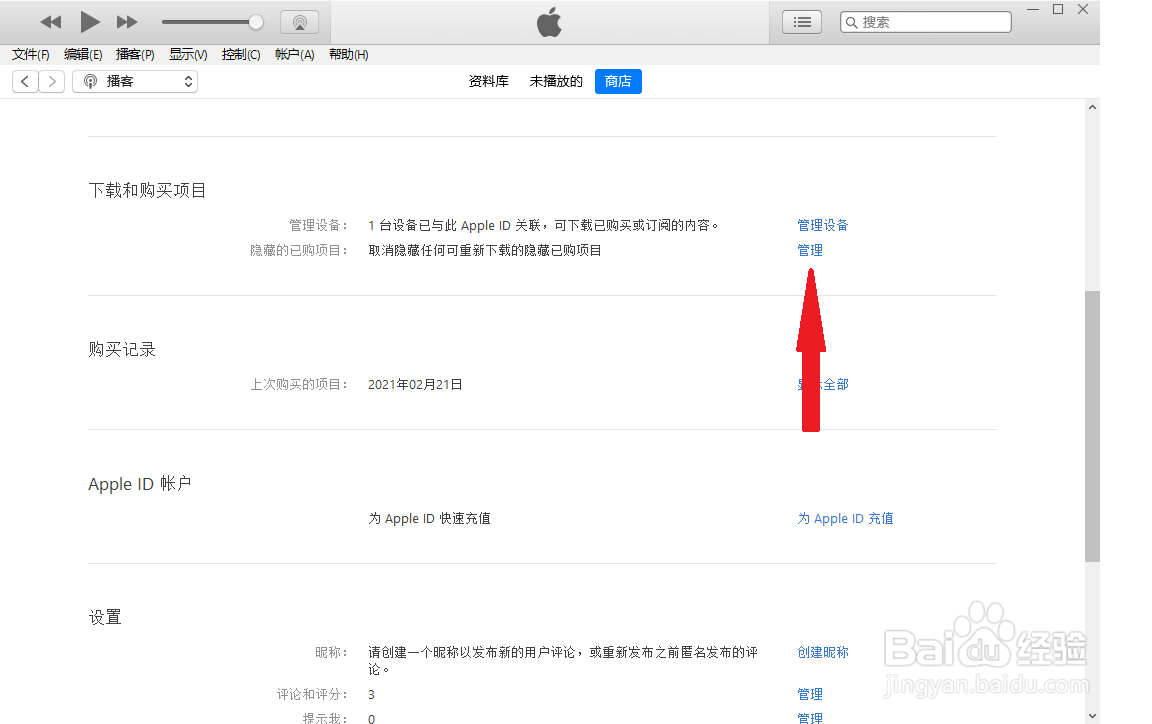The width and height of the screenshot is (1152, 724).
Task: Click the 上次购买的项目 label
Action: (299, 384)
